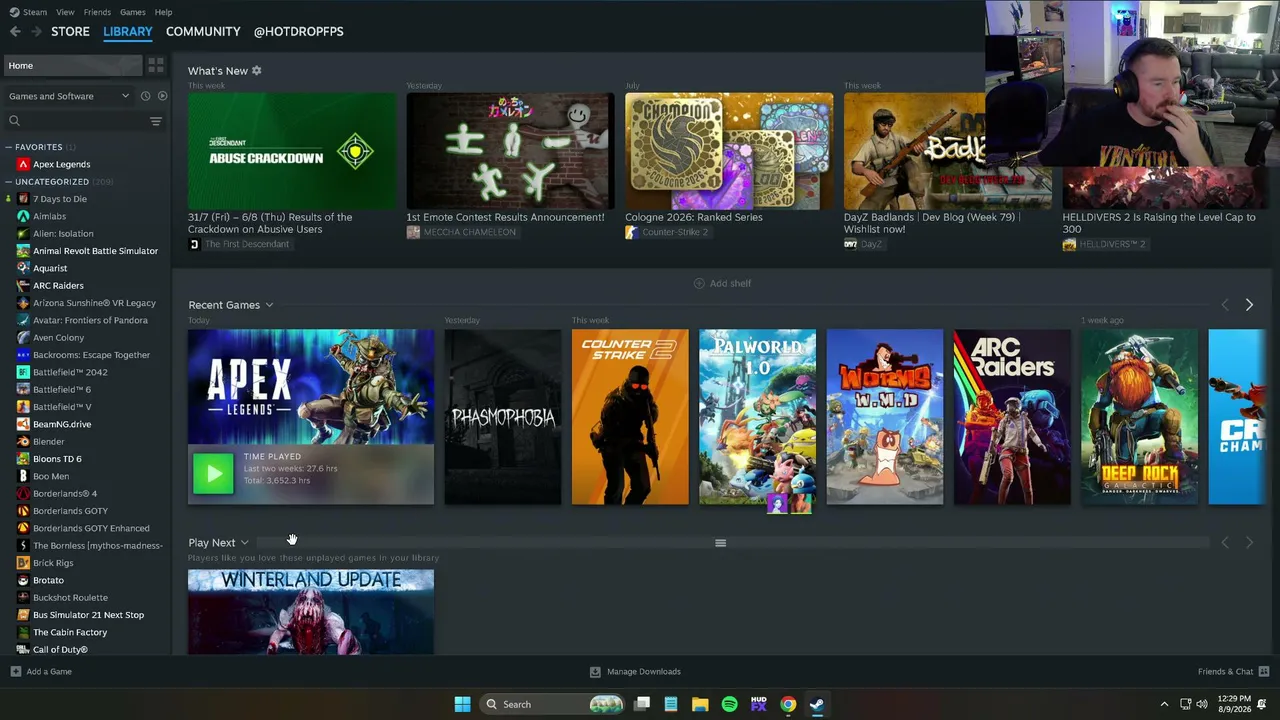Open the Windows Start menu
The height and width of the screenshot is (720, 1280).
(462, 704)
